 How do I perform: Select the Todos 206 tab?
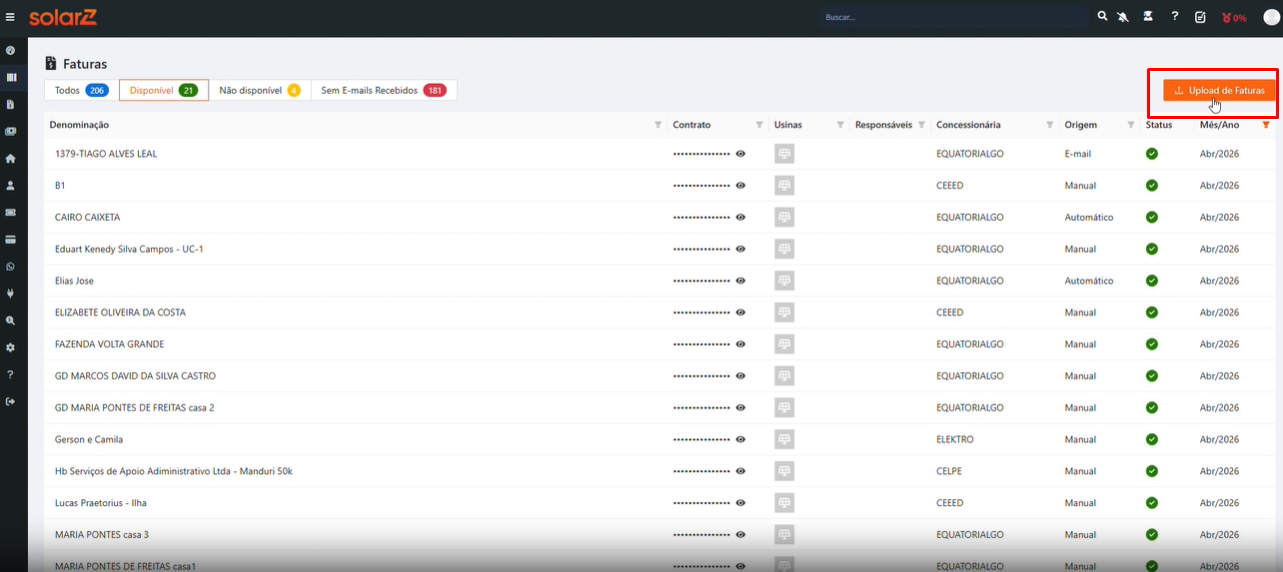click(x=81, y=90)
